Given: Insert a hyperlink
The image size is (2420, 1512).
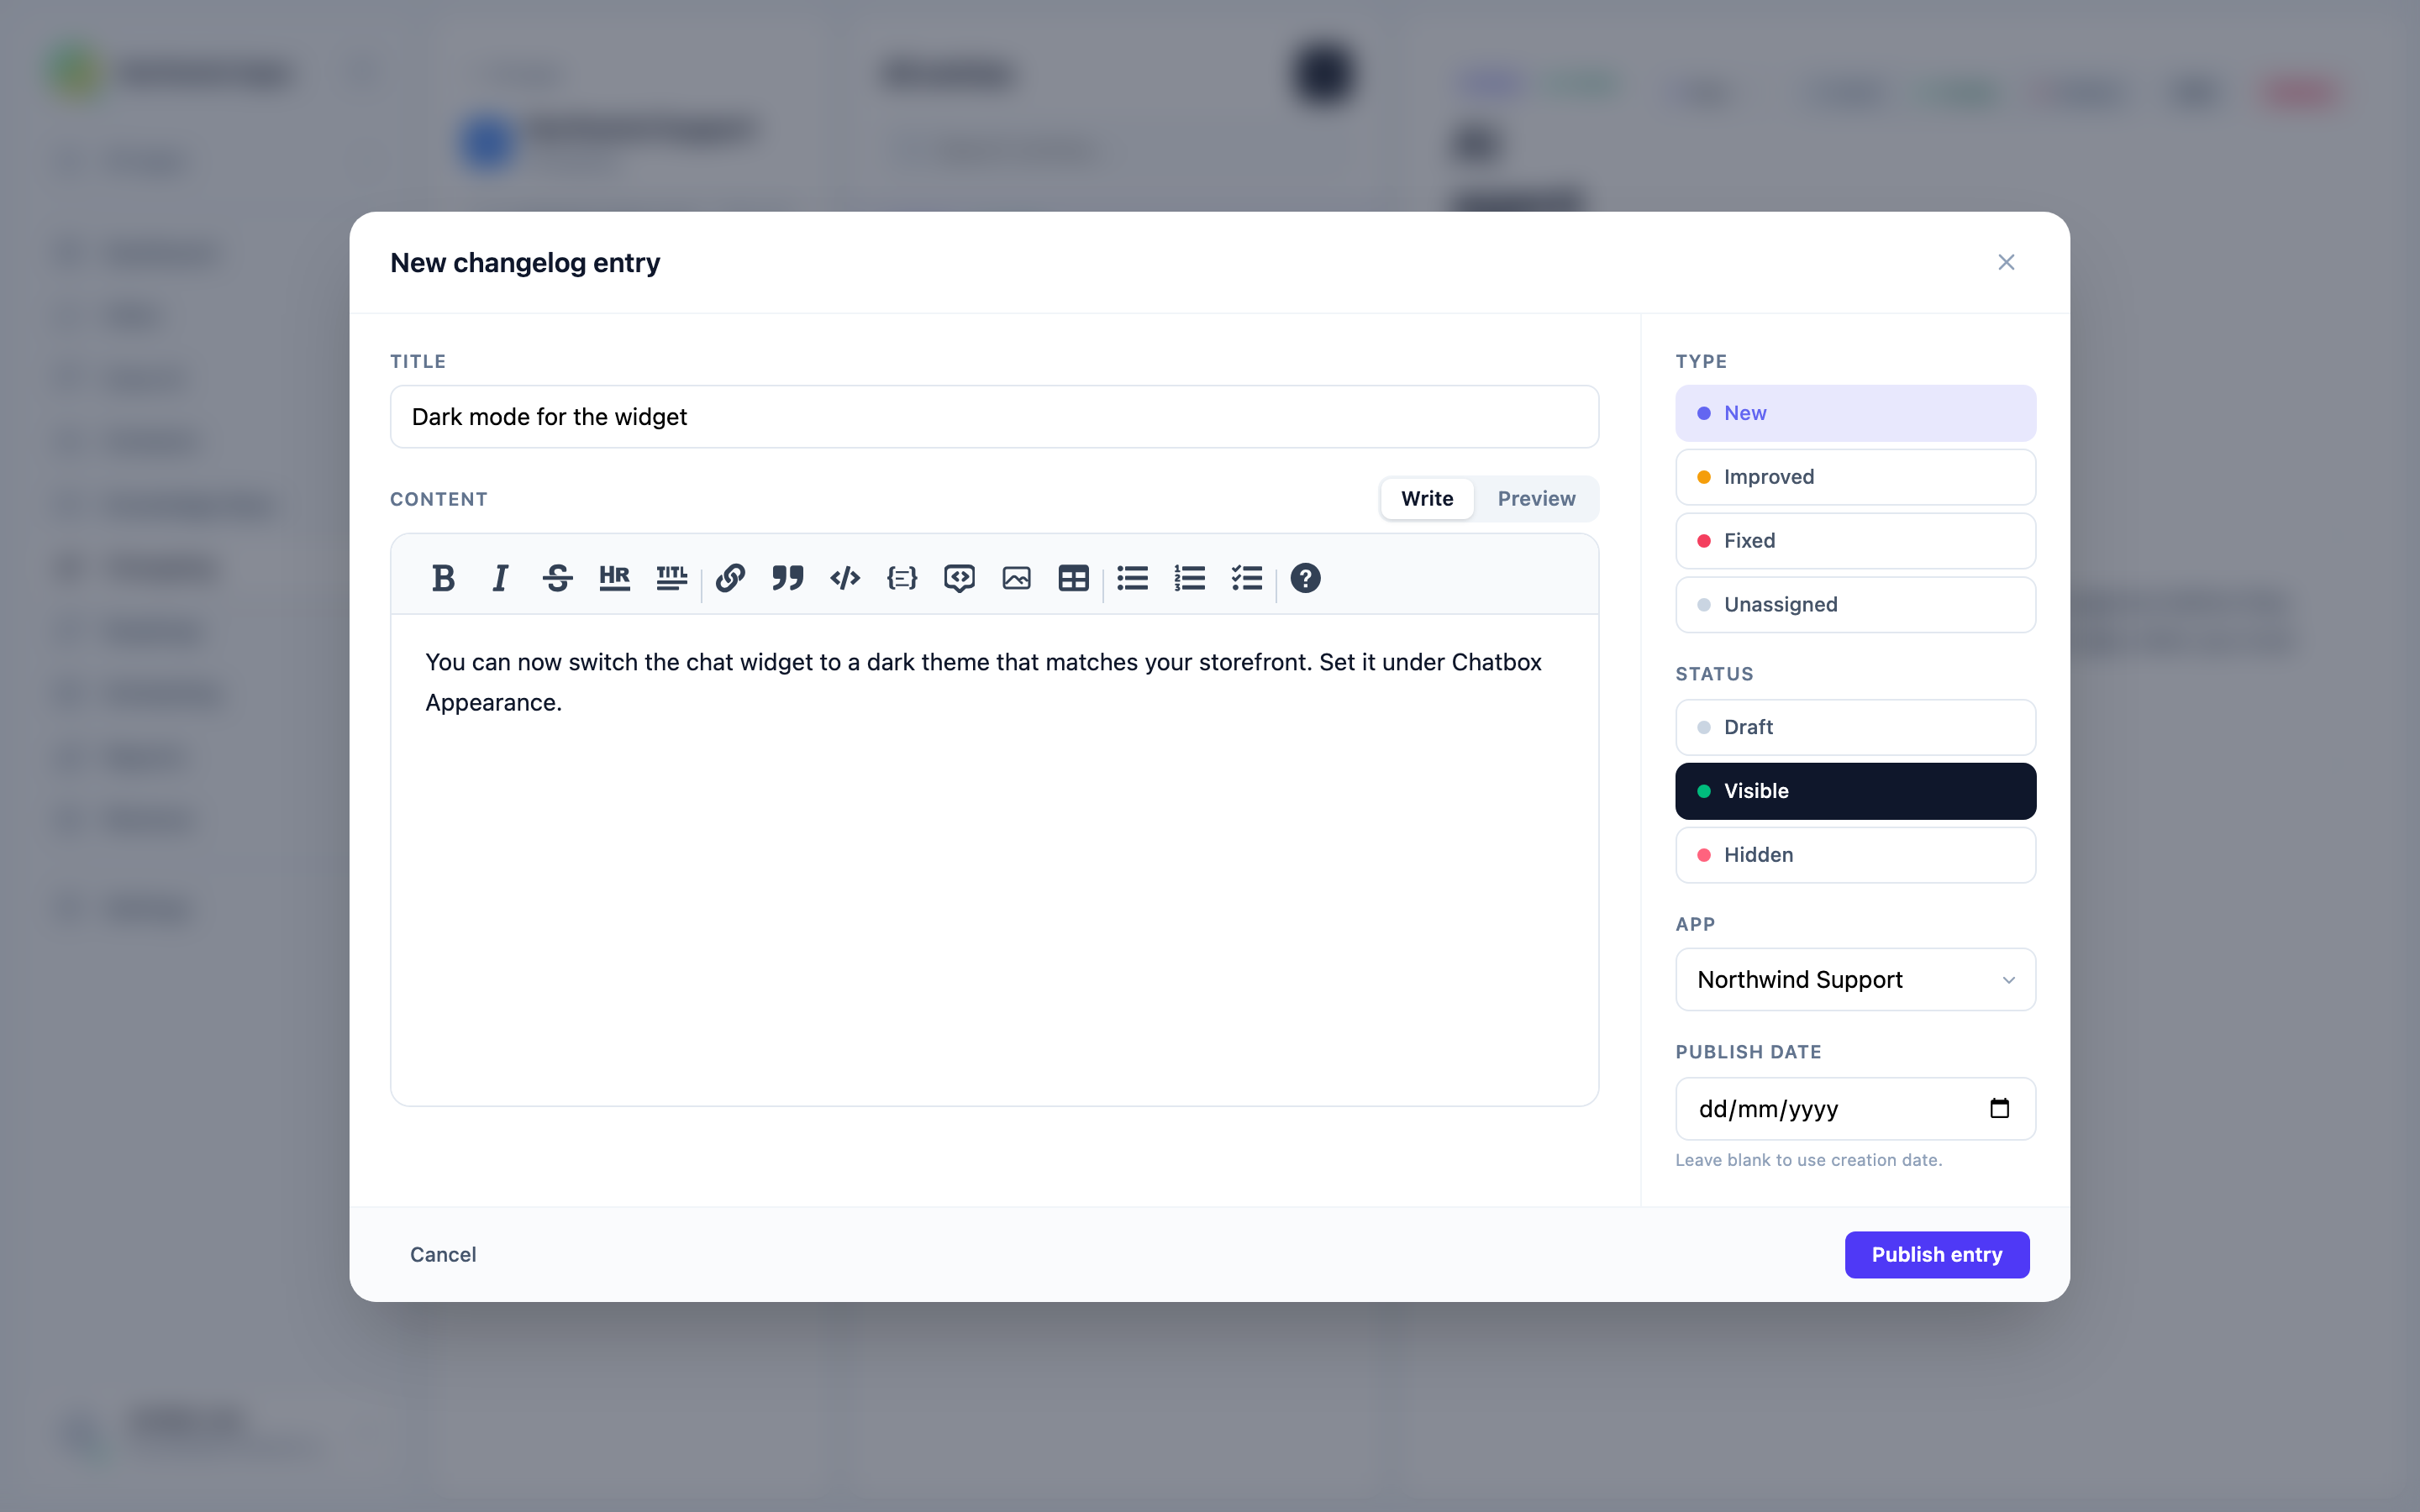Looking at the screenshot, I should click(730, 578).
